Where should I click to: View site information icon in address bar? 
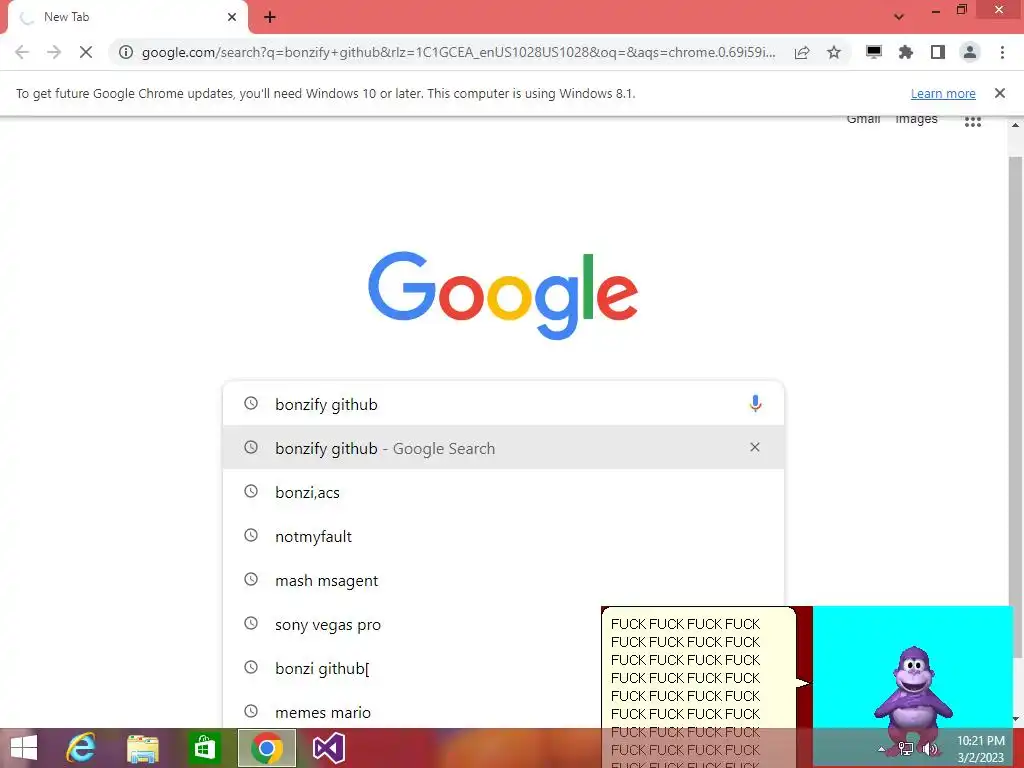pos(126,52)
